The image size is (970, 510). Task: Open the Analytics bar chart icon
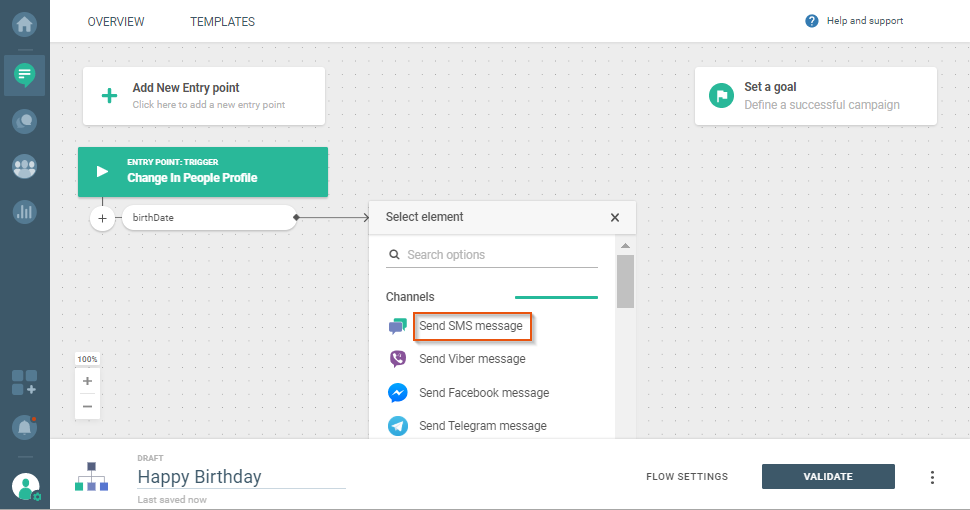[24, 212]
